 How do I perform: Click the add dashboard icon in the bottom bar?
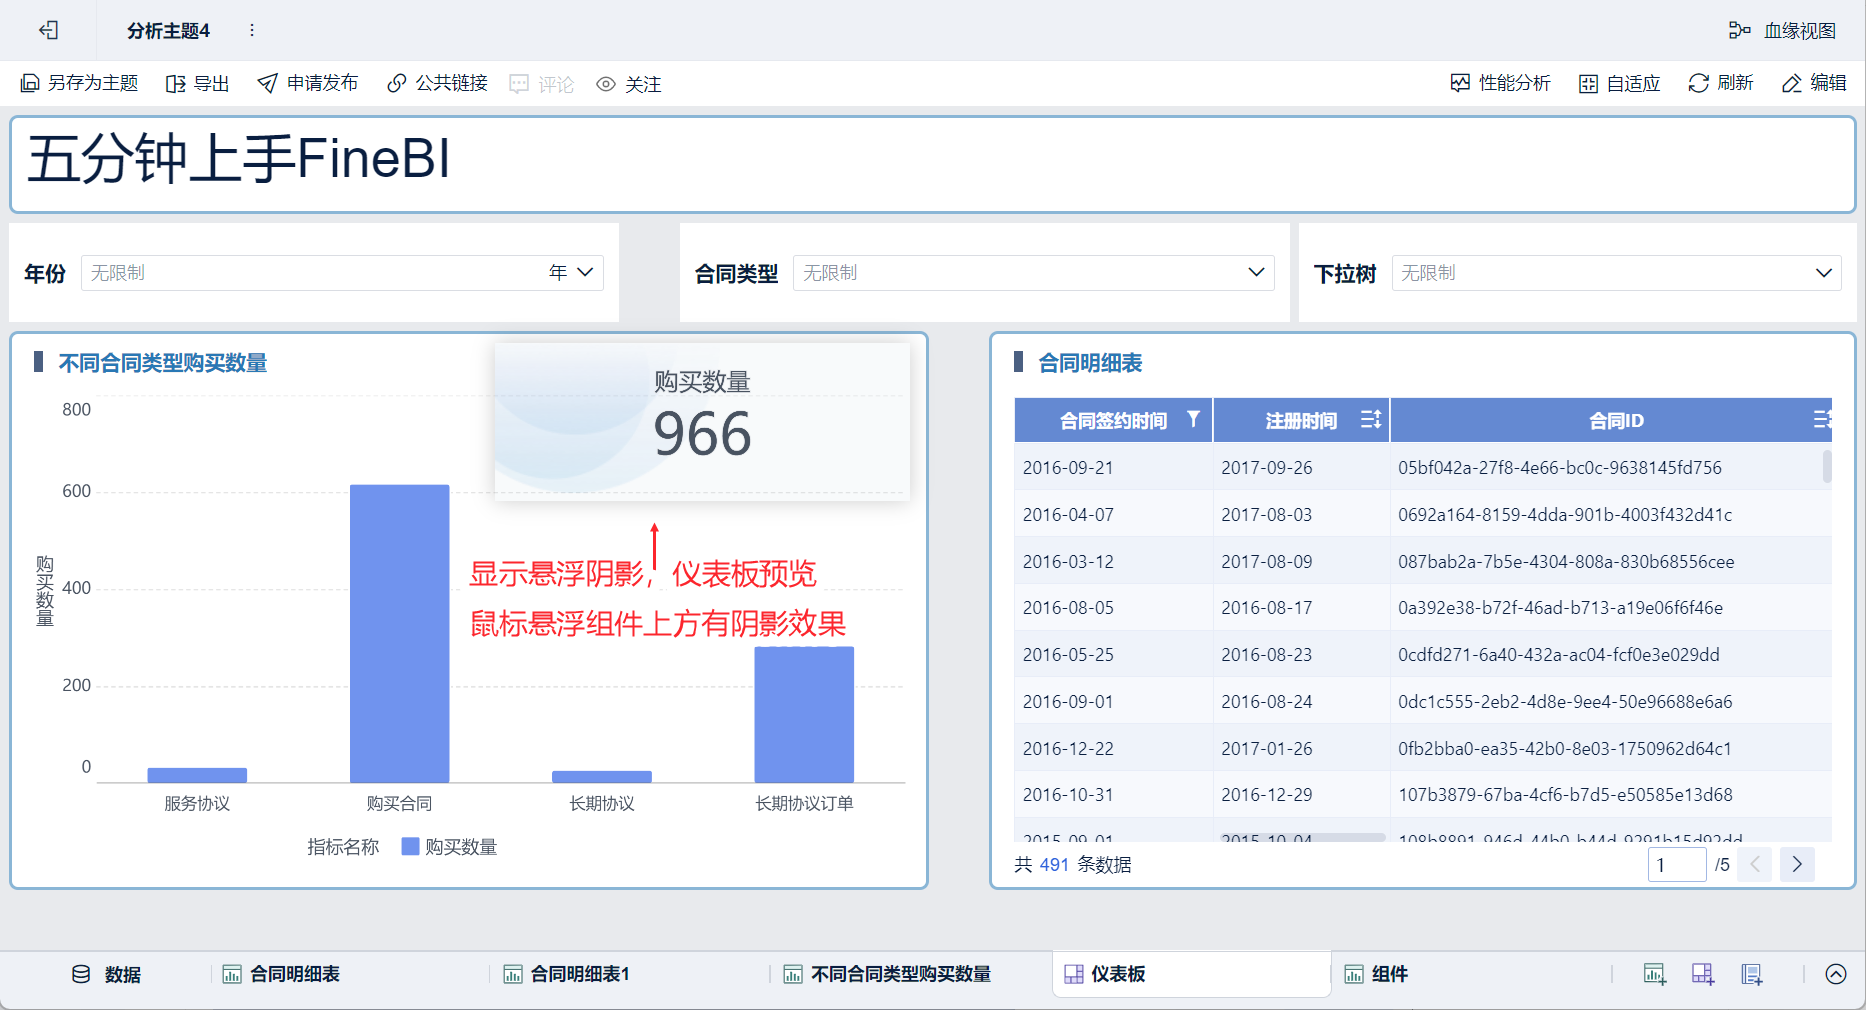tap(1703, 974)
